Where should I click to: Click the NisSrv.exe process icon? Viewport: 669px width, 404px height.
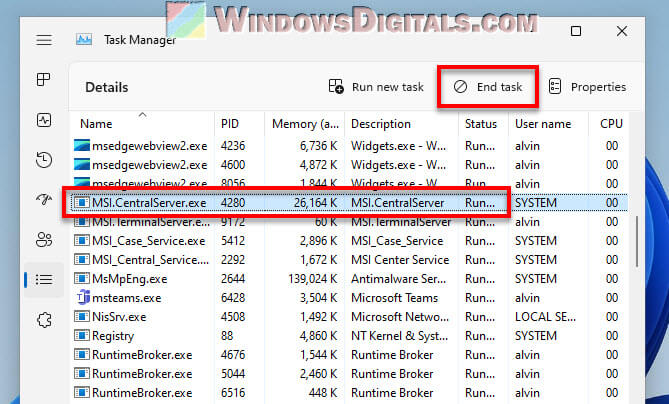(x=82, y=317)
